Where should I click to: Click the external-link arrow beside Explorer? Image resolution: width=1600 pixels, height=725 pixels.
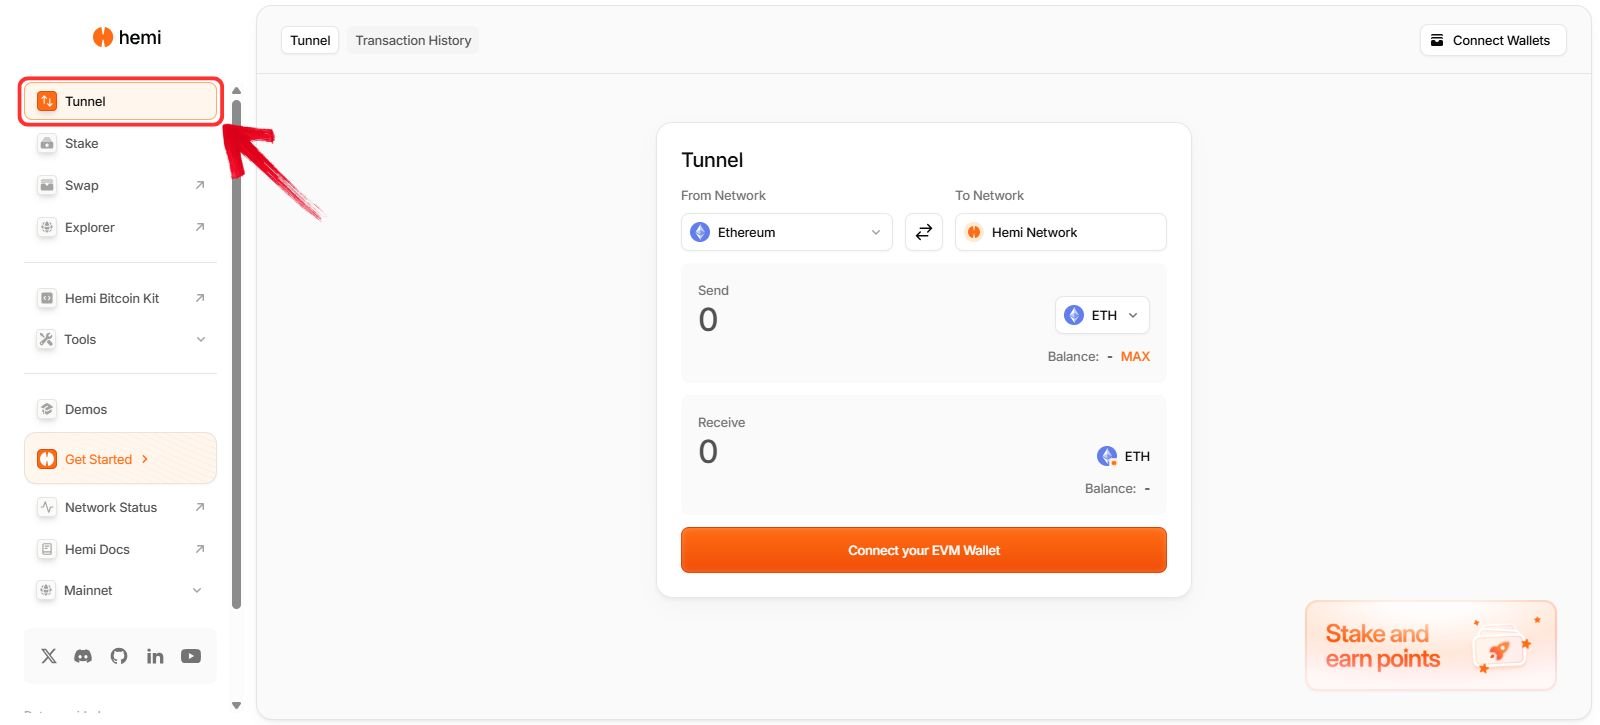click(200, 227)
